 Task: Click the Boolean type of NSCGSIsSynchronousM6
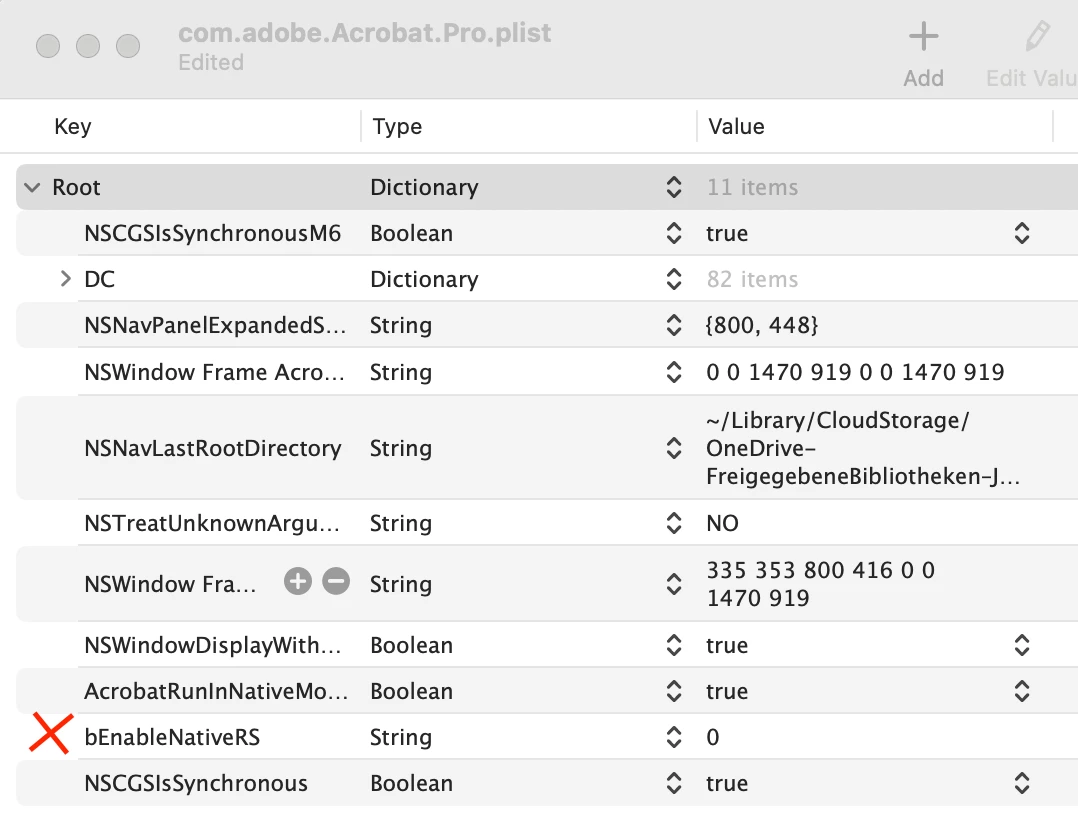[x=411, y=233]
